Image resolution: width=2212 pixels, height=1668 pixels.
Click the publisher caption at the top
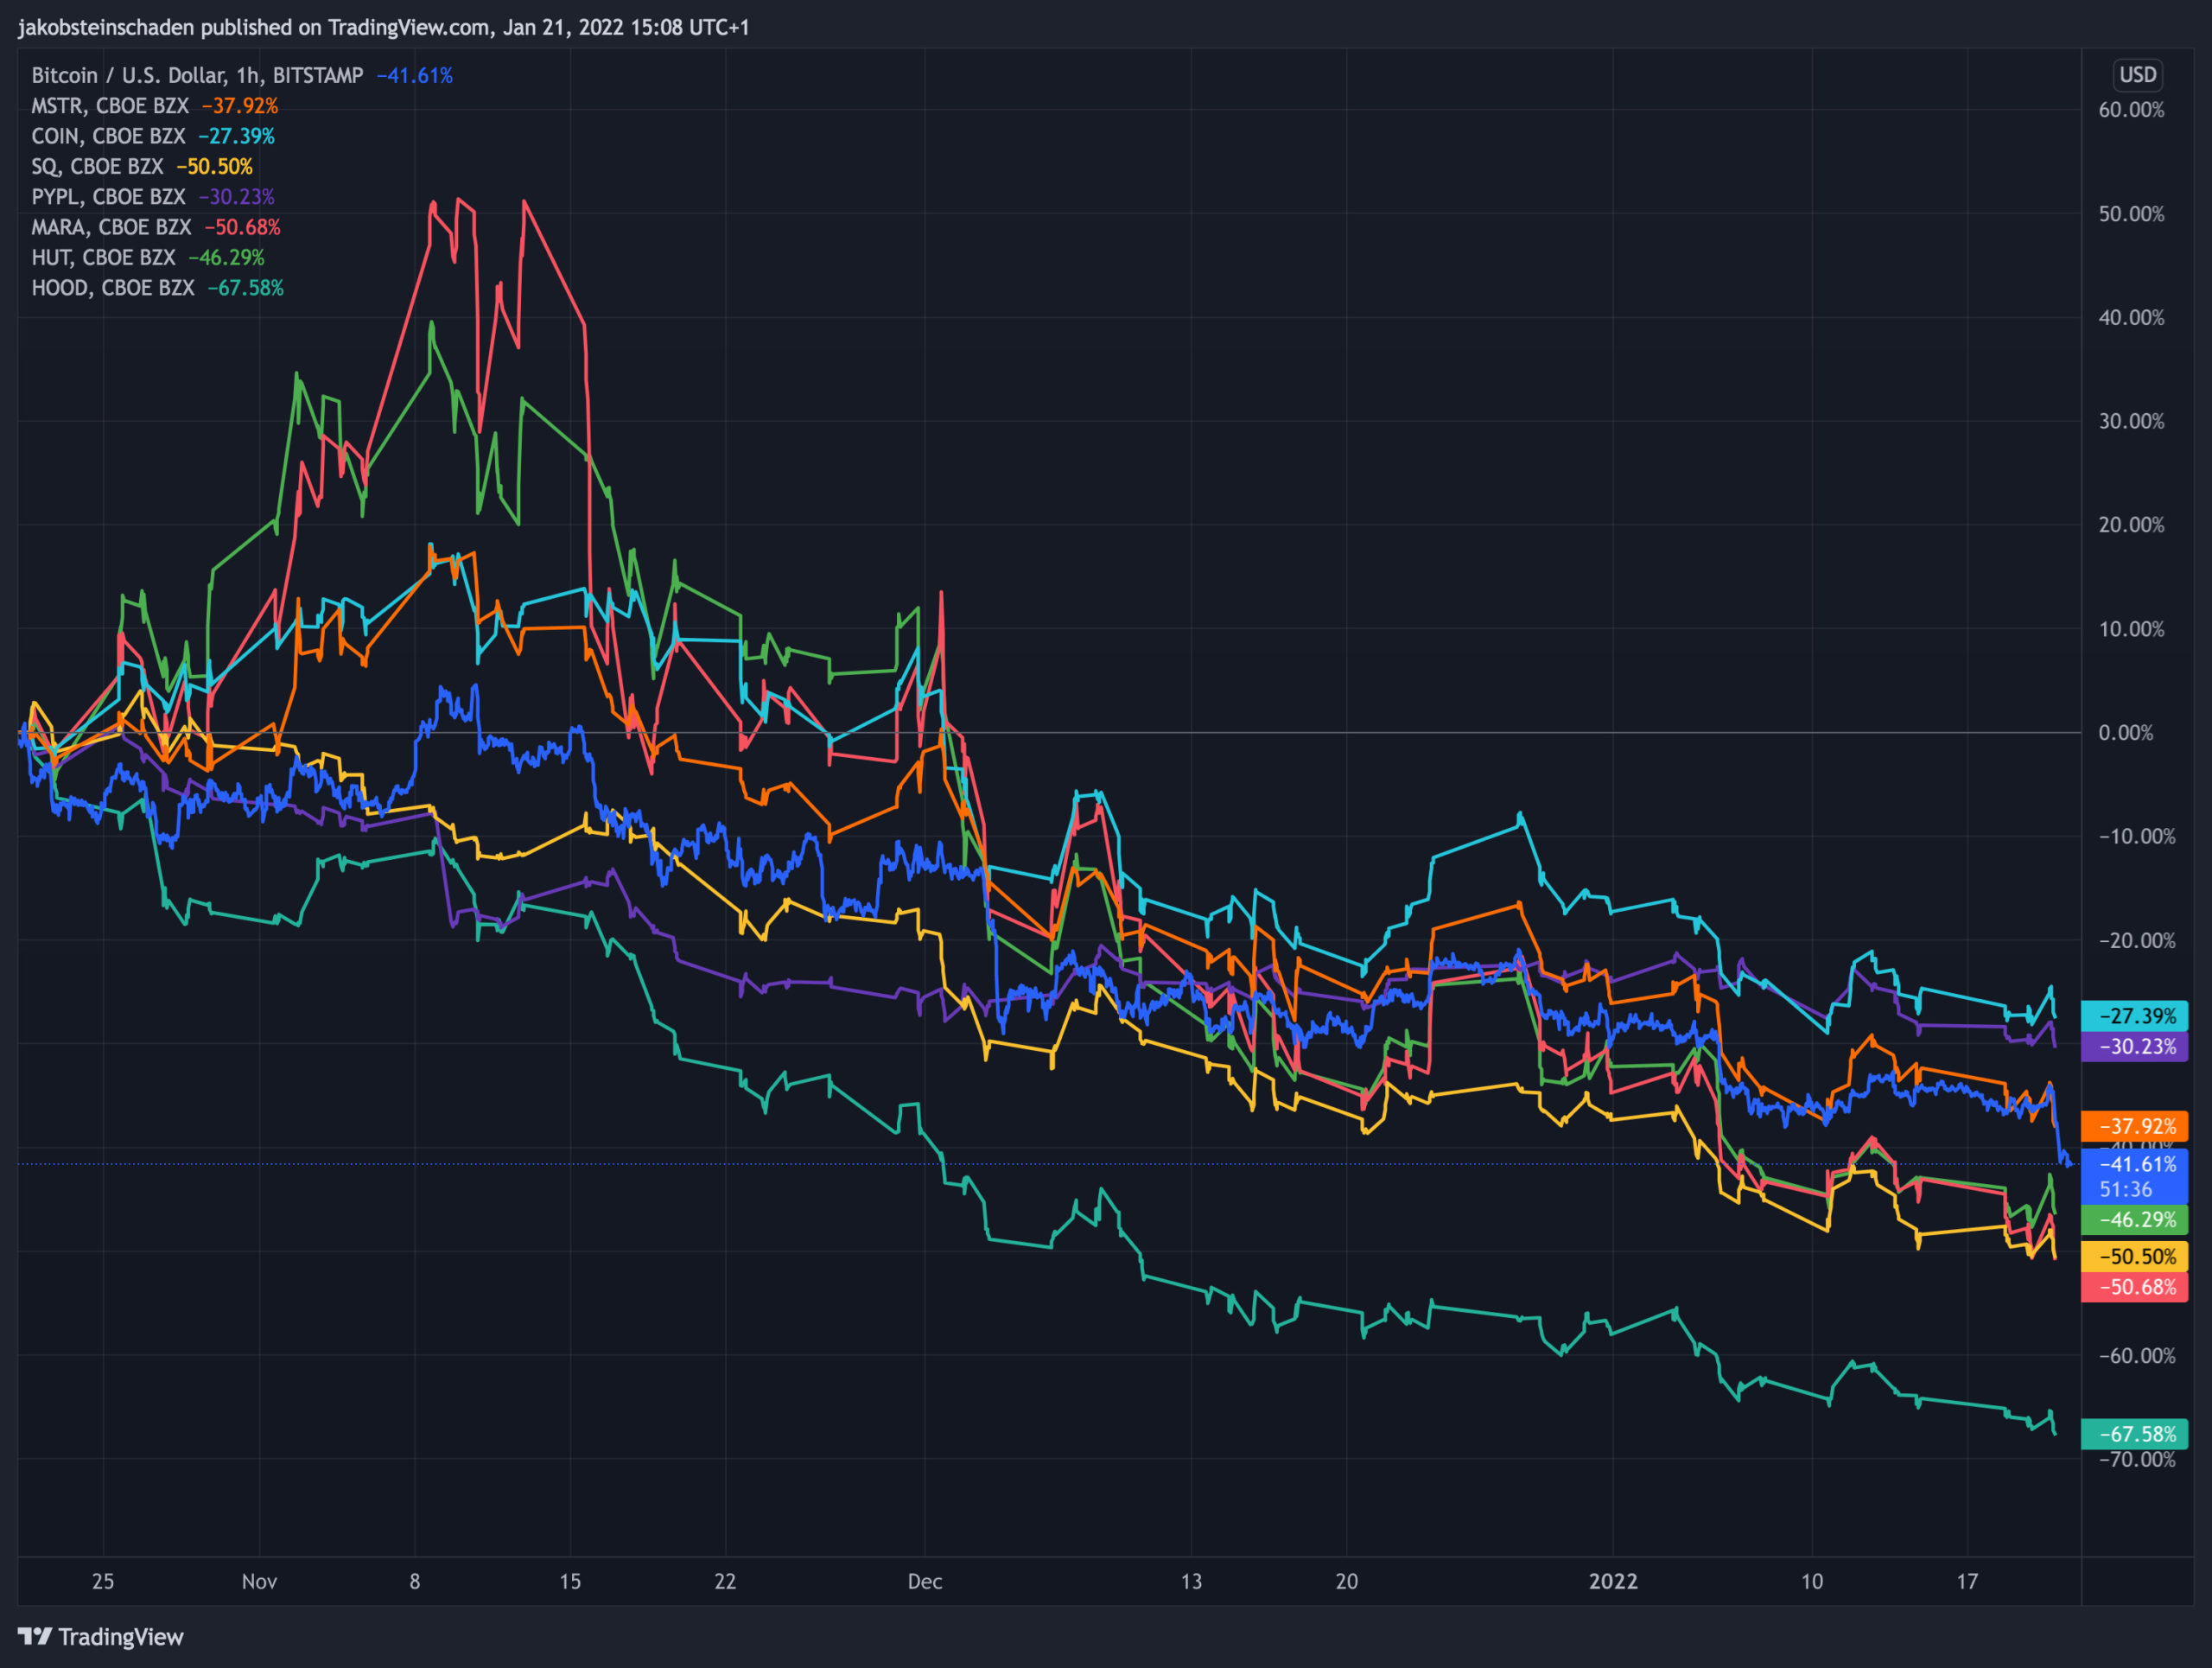(x=384, y=28)
